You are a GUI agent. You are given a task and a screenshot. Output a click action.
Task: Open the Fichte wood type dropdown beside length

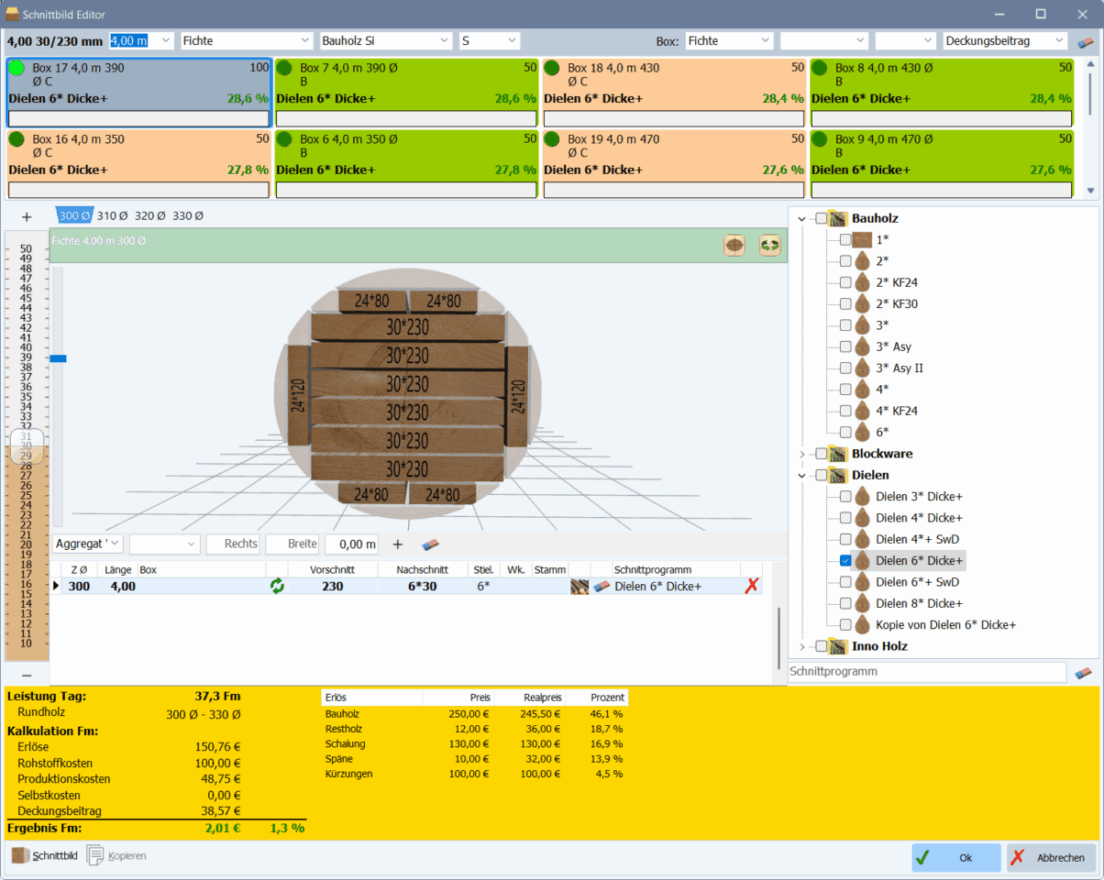click(x=305, y=41)
